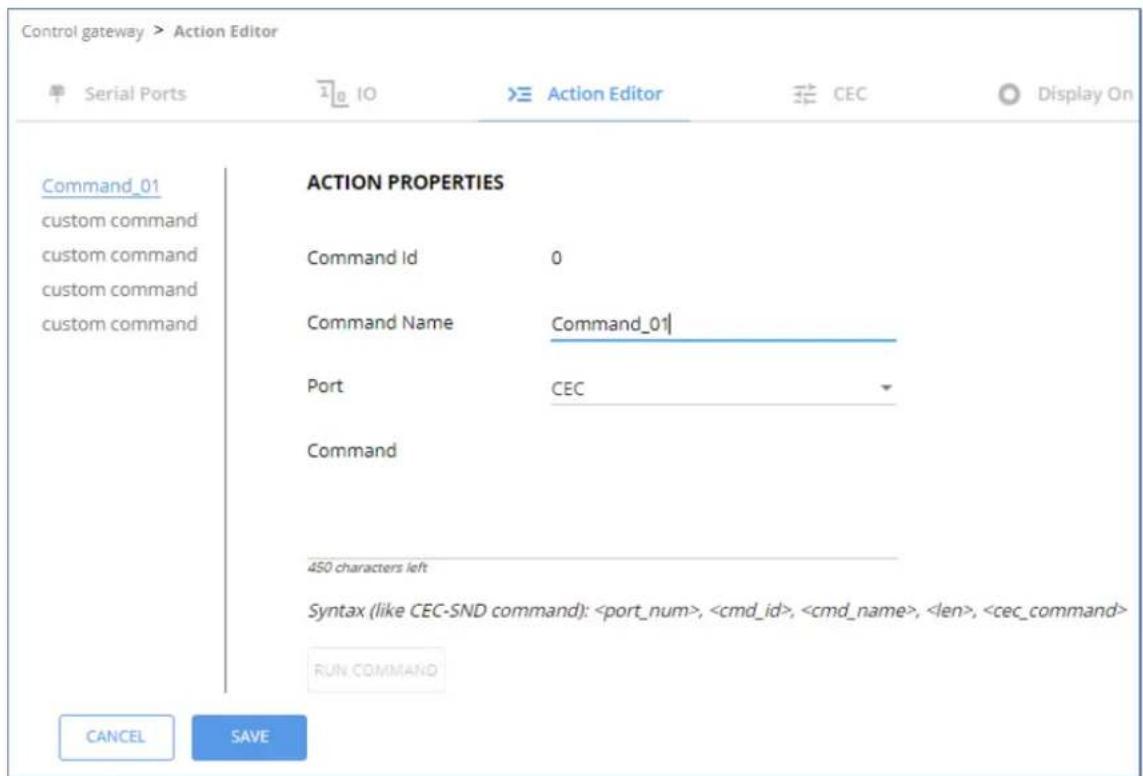The height and width of the screenshot is (776, 1143).
Task: Click the Port label
Action: [325, 386]
